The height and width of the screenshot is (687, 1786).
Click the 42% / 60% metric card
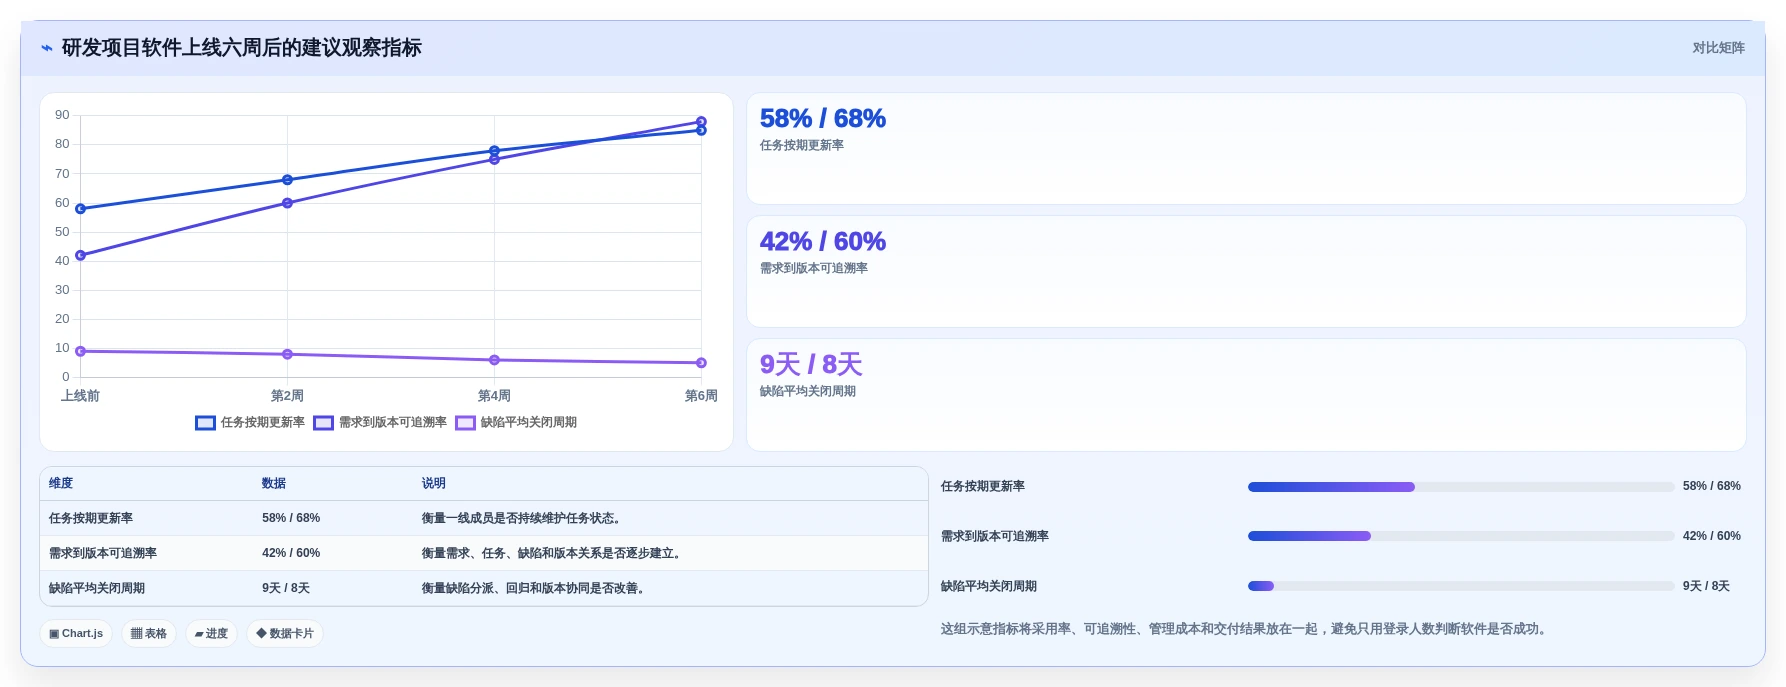pos(1246,272)
